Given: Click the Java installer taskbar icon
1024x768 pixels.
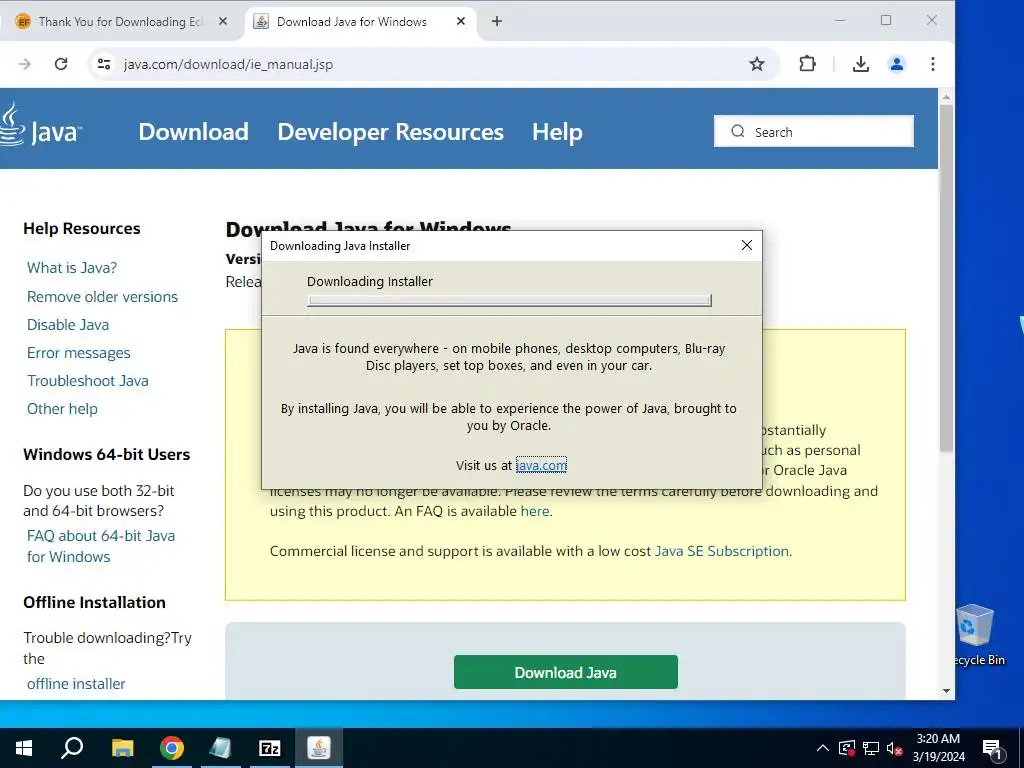Looking at the screenshot, I should (x=319, y=748).
